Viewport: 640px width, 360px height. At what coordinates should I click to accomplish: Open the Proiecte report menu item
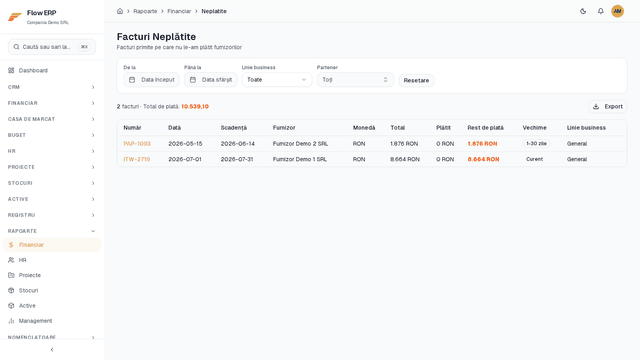pyautogui.click(x=52, y=275)
